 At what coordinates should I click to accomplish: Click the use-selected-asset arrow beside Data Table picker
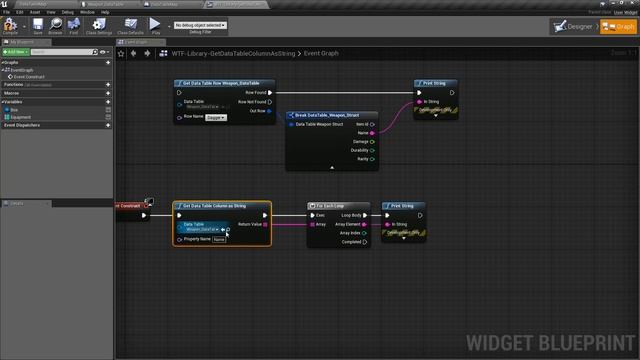tap(223, 230)
